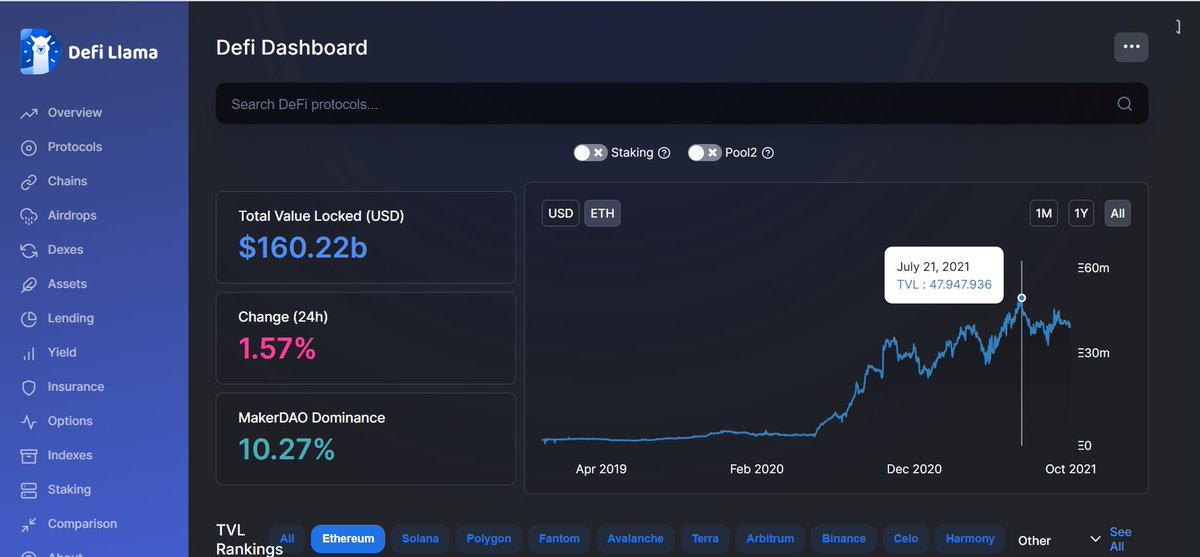Click the Change 24h 1.57% value
The image size is (1200, 557).
coord(277,348)
